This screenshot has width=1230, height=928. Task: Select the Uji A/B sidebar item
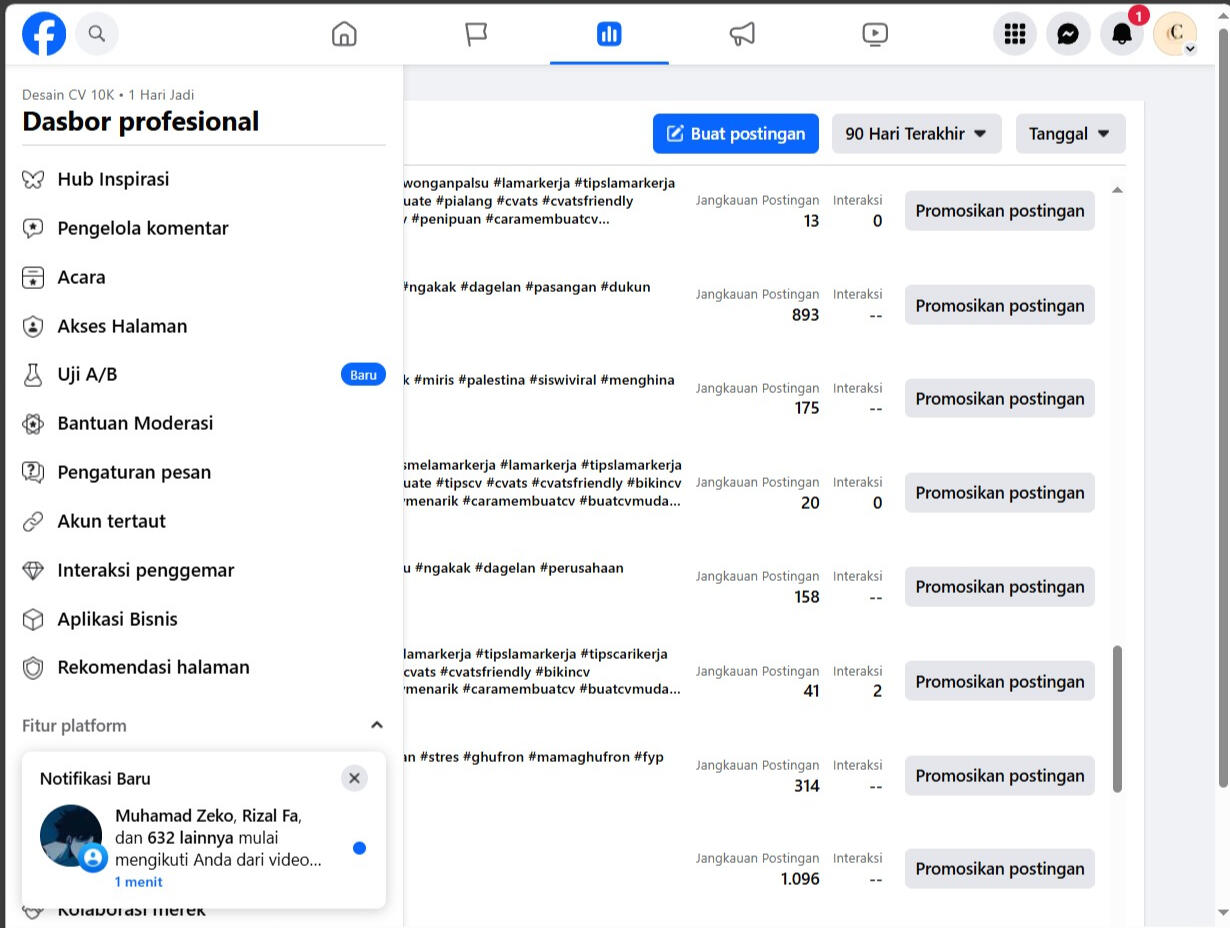[87, 375]
